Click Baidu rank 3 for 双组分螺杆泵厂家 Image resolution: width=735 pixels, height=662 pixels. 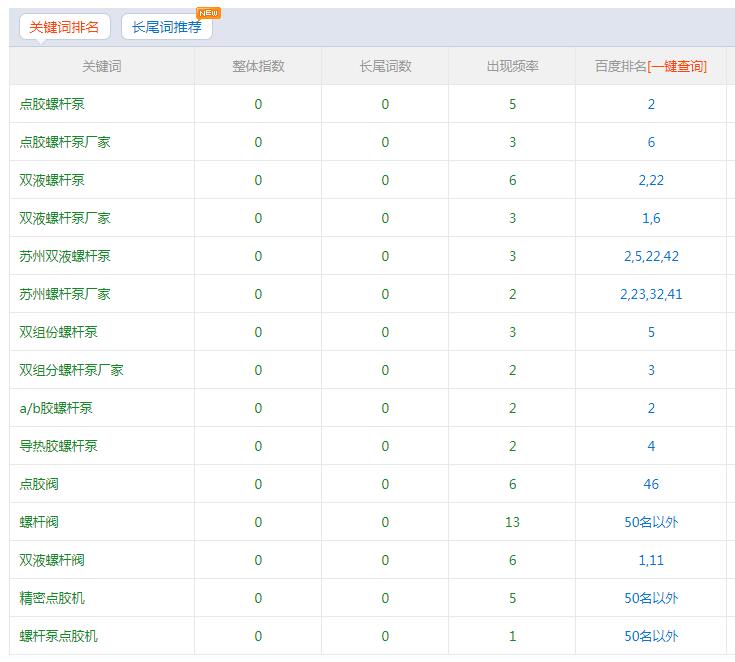coord(651,370)
